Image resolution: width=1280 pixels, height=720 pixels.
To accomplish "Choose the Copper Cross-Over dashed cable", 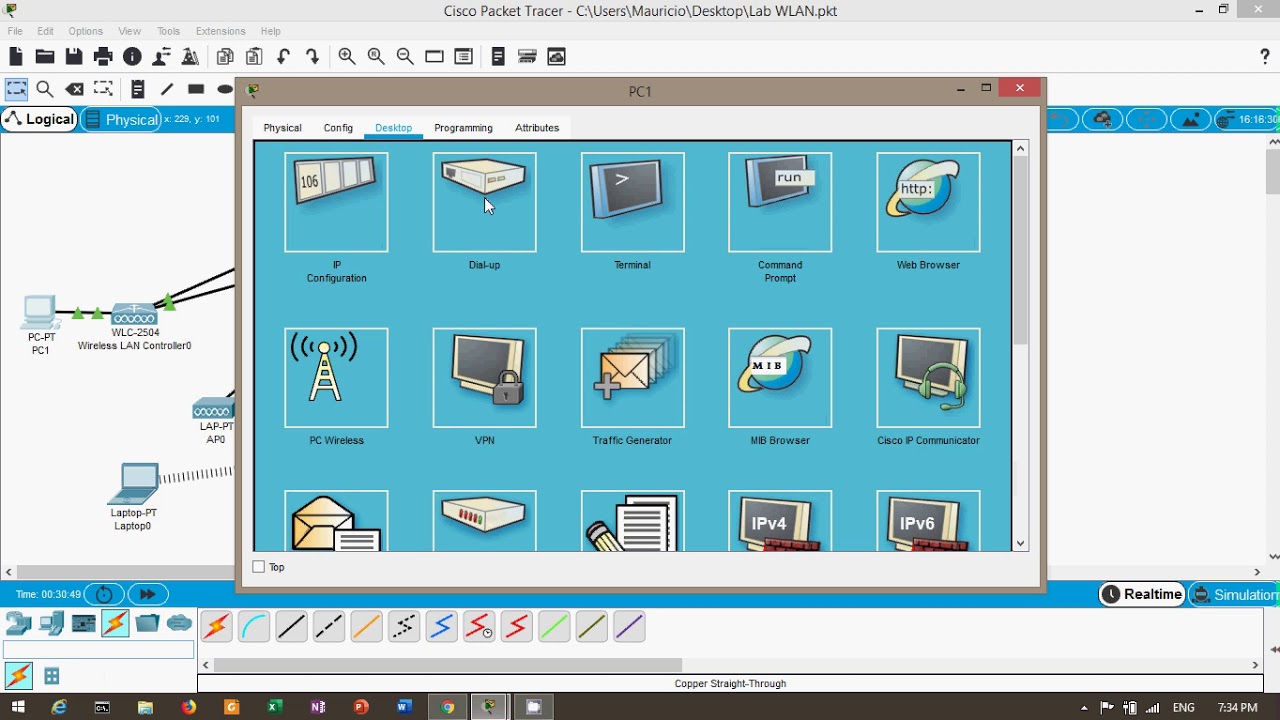I will pos(329,627).
